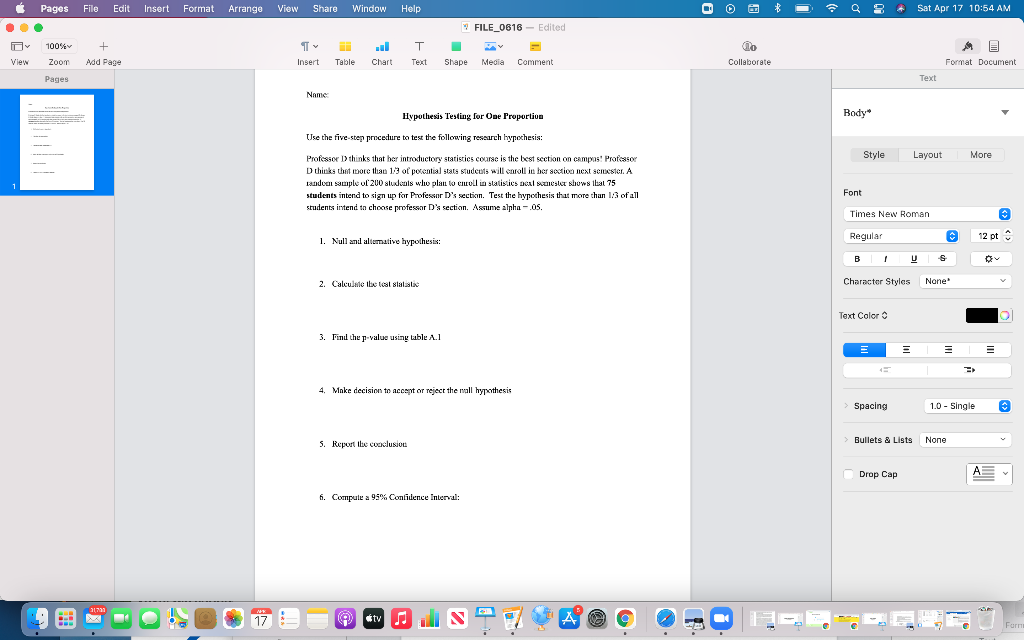Open the Body paragraph style dropdown
This screenshot has height=640, width=1024.
(x=927, y=113)
